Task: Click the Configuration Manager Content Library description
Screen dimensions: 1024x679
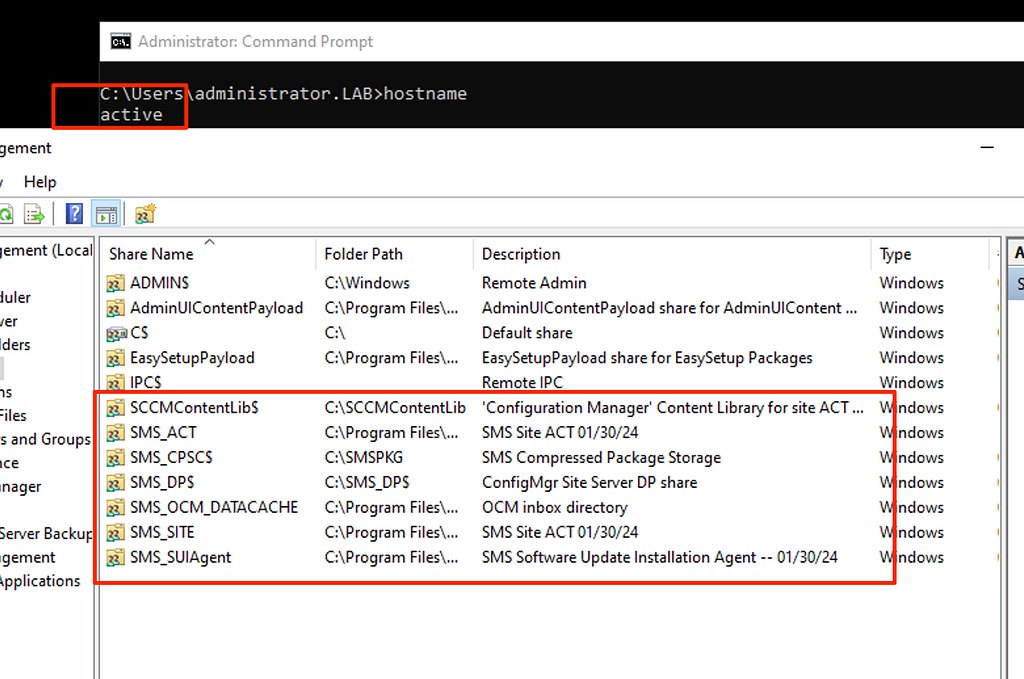Action: pos(672,408)
